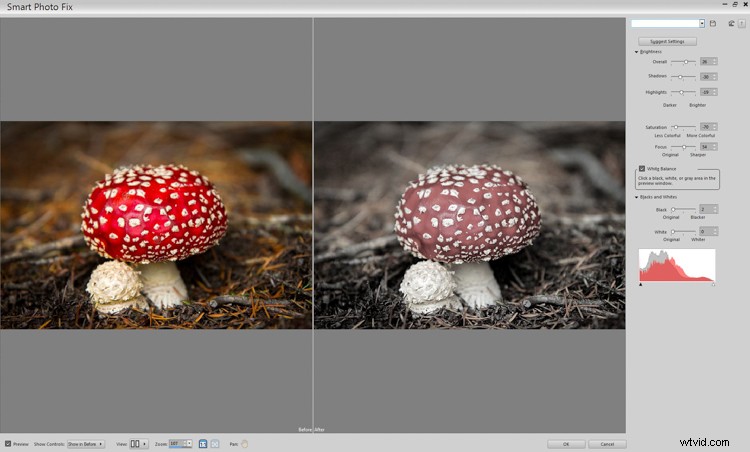Click the fit image to window icon
Image resolution: width=750 pixels, height=452 pixels.
pos(215,443)
